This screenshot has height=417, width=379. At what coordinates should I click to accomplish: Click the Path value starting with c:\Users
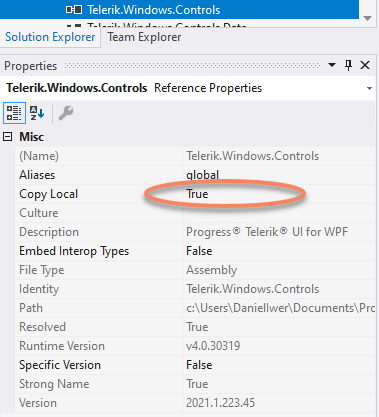[280, 308]
